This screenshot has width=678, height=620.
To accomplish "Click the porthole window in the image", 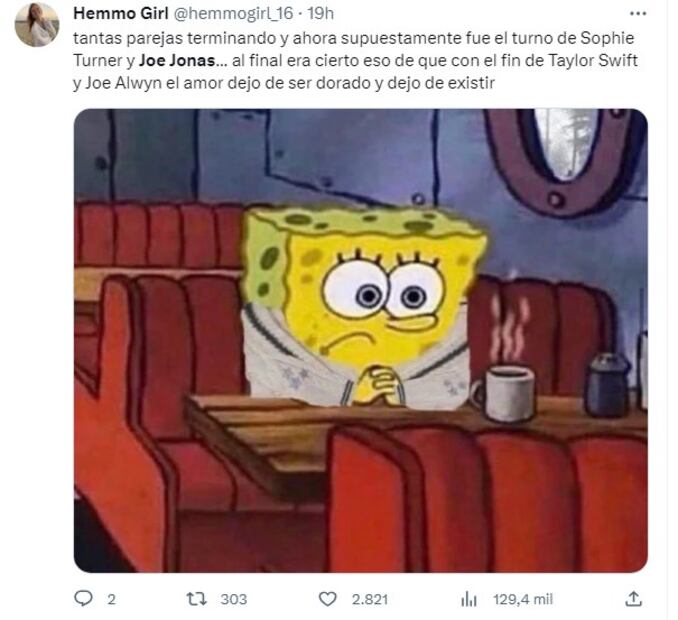I will tap(564, 156).
